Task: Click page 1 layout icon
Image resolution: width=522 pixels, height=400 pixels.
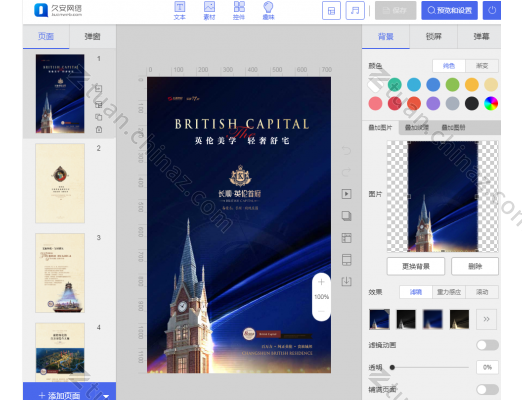Action: pyautogui.click(x=99, y=105)
